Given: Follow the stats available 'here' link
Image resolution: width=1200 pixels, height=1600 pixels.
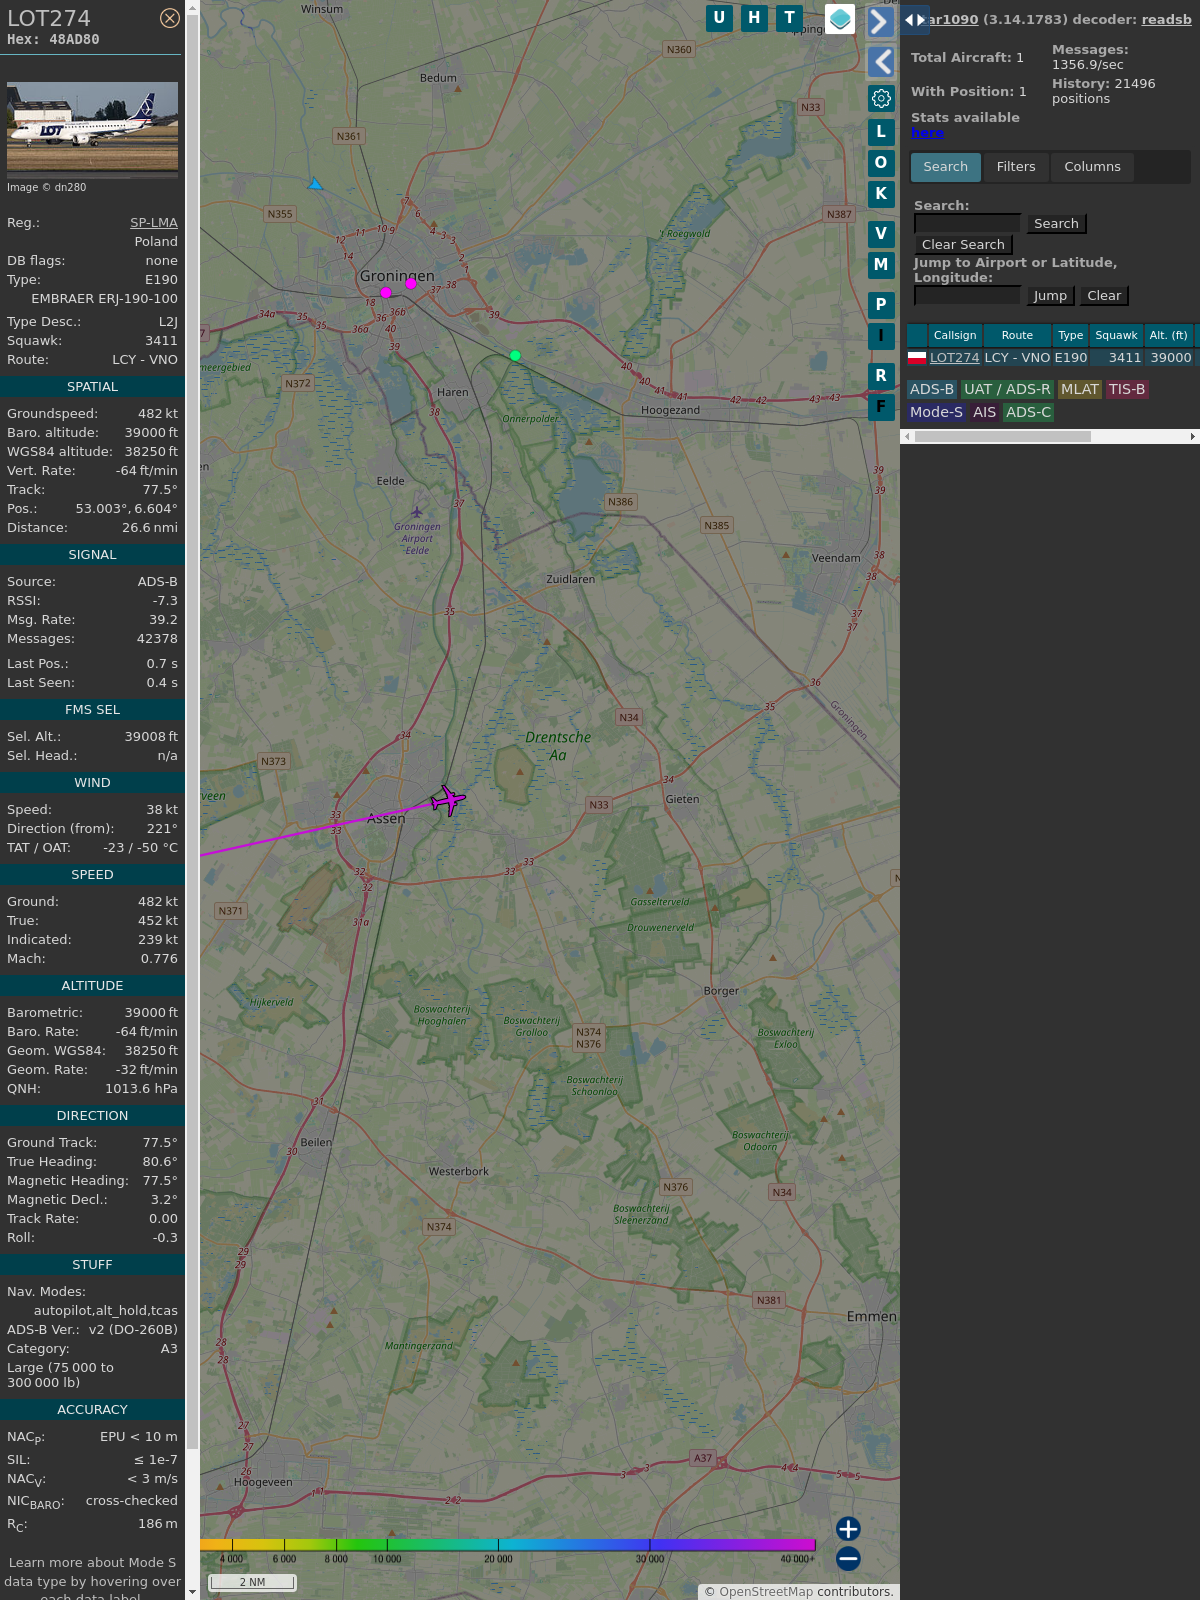Looking at the screenshot, I should pos(927,133).
